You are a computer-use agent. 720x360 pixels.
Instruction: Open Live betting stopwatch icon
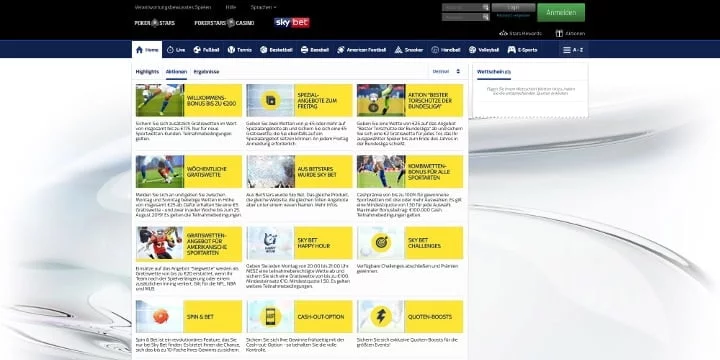click(170, 50)
